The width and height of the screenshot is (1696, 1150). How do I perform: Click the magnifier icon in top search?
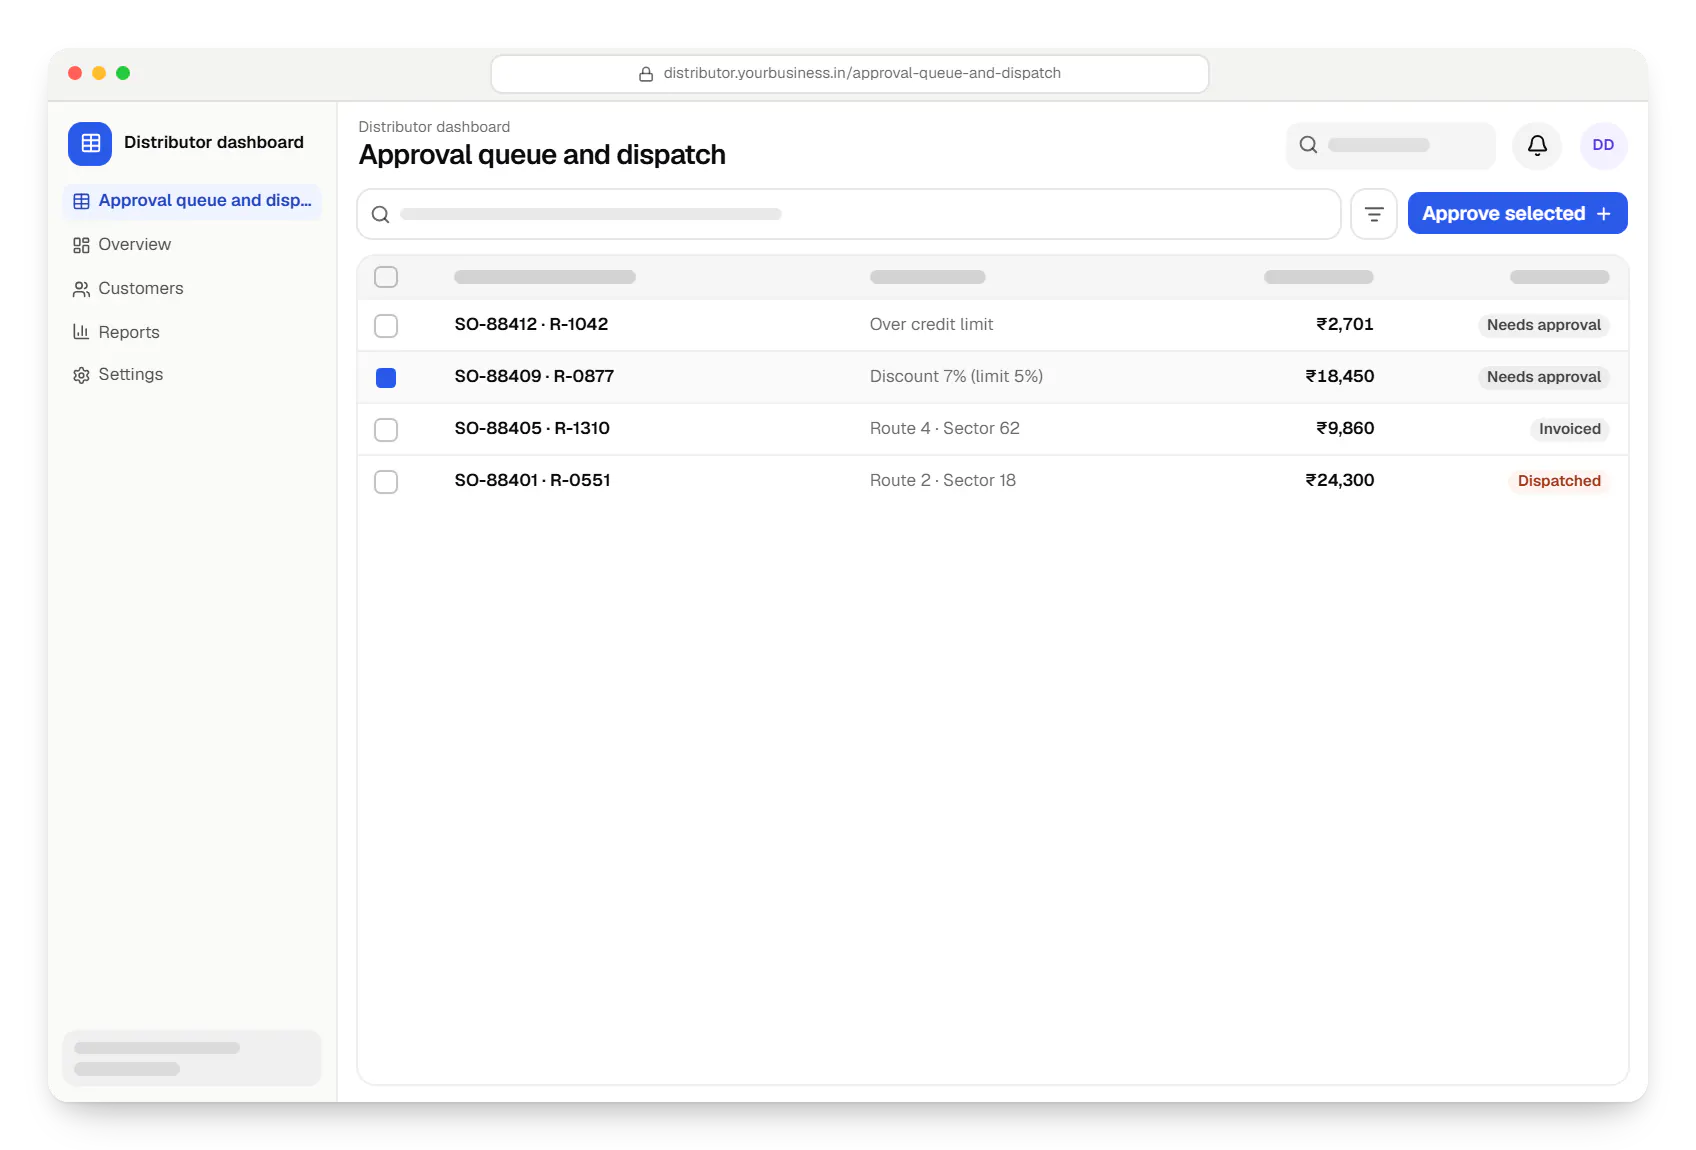point(1308,145)
